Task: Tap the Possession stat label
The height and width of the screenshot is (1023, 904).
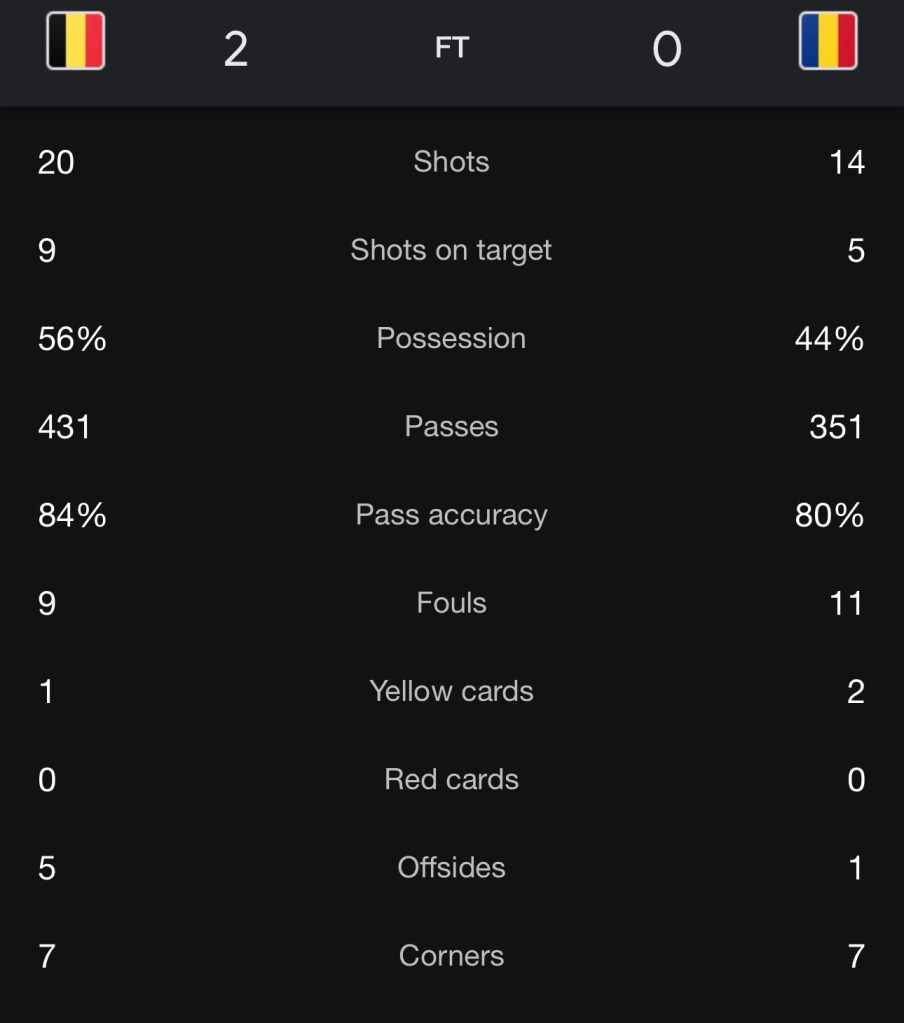Action: coord(451,338)
